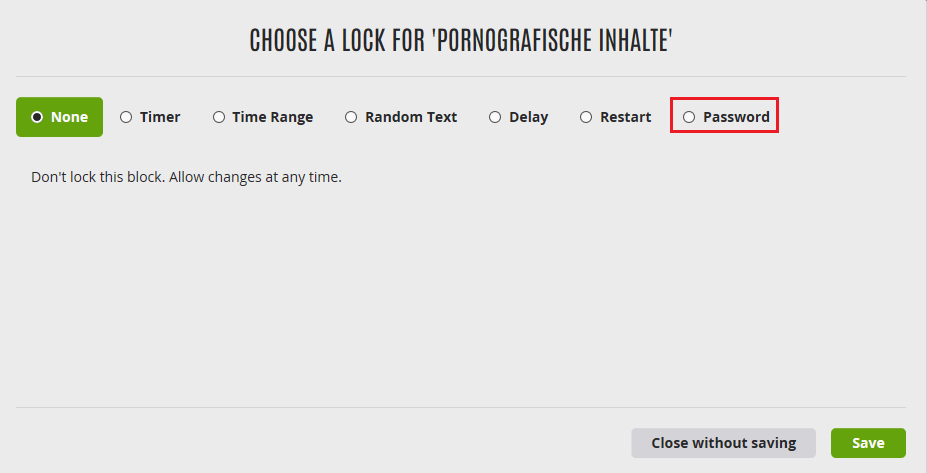Click the filled radio dot in None
This screenshot has width=927, height=473.
pos(37,117)
